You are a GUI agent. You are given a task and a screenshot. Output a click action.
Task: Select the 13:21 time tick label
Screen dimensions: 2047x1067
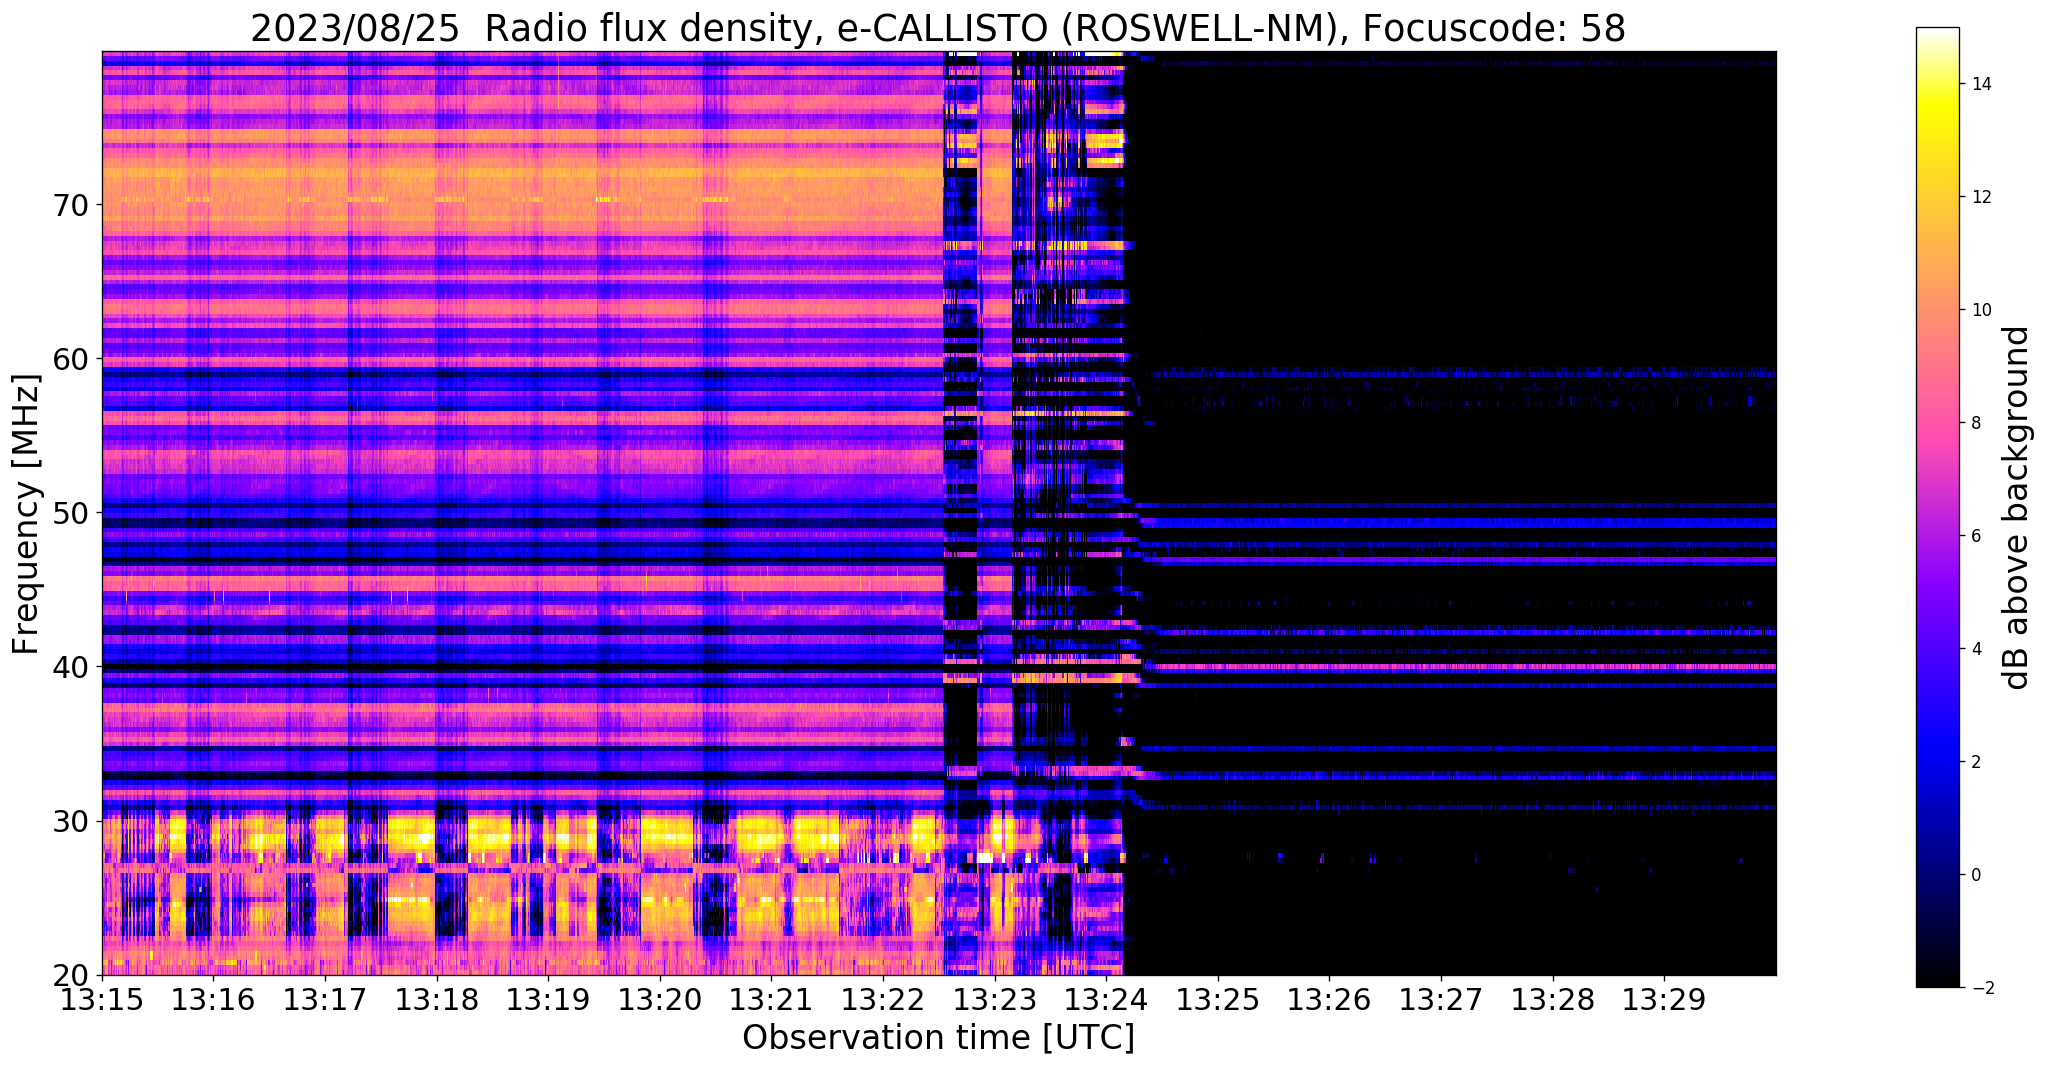[x=772, y=999]
